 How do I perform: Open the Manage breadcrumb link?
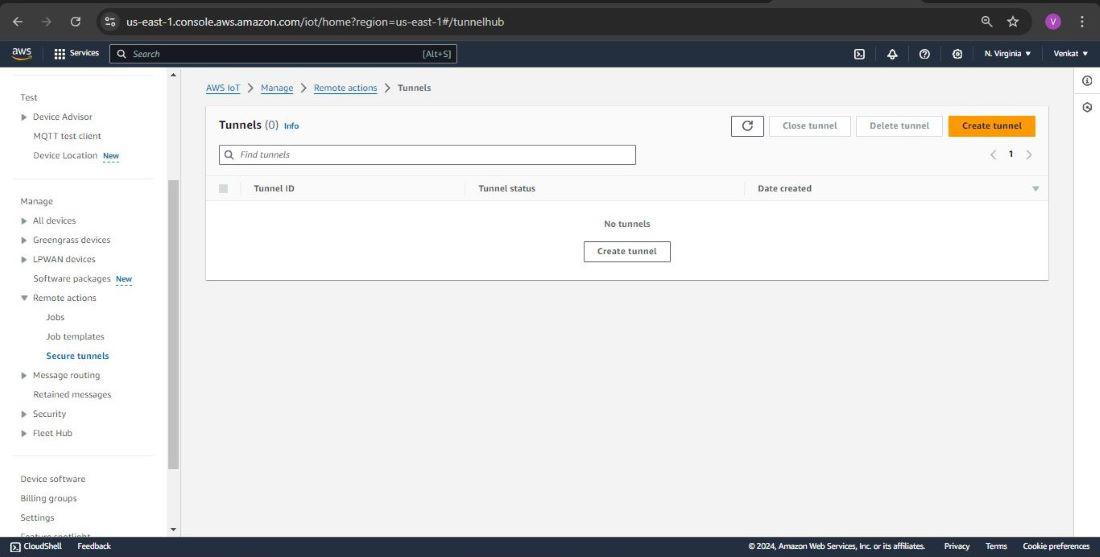pyautogui.click(x=277, y=88)
